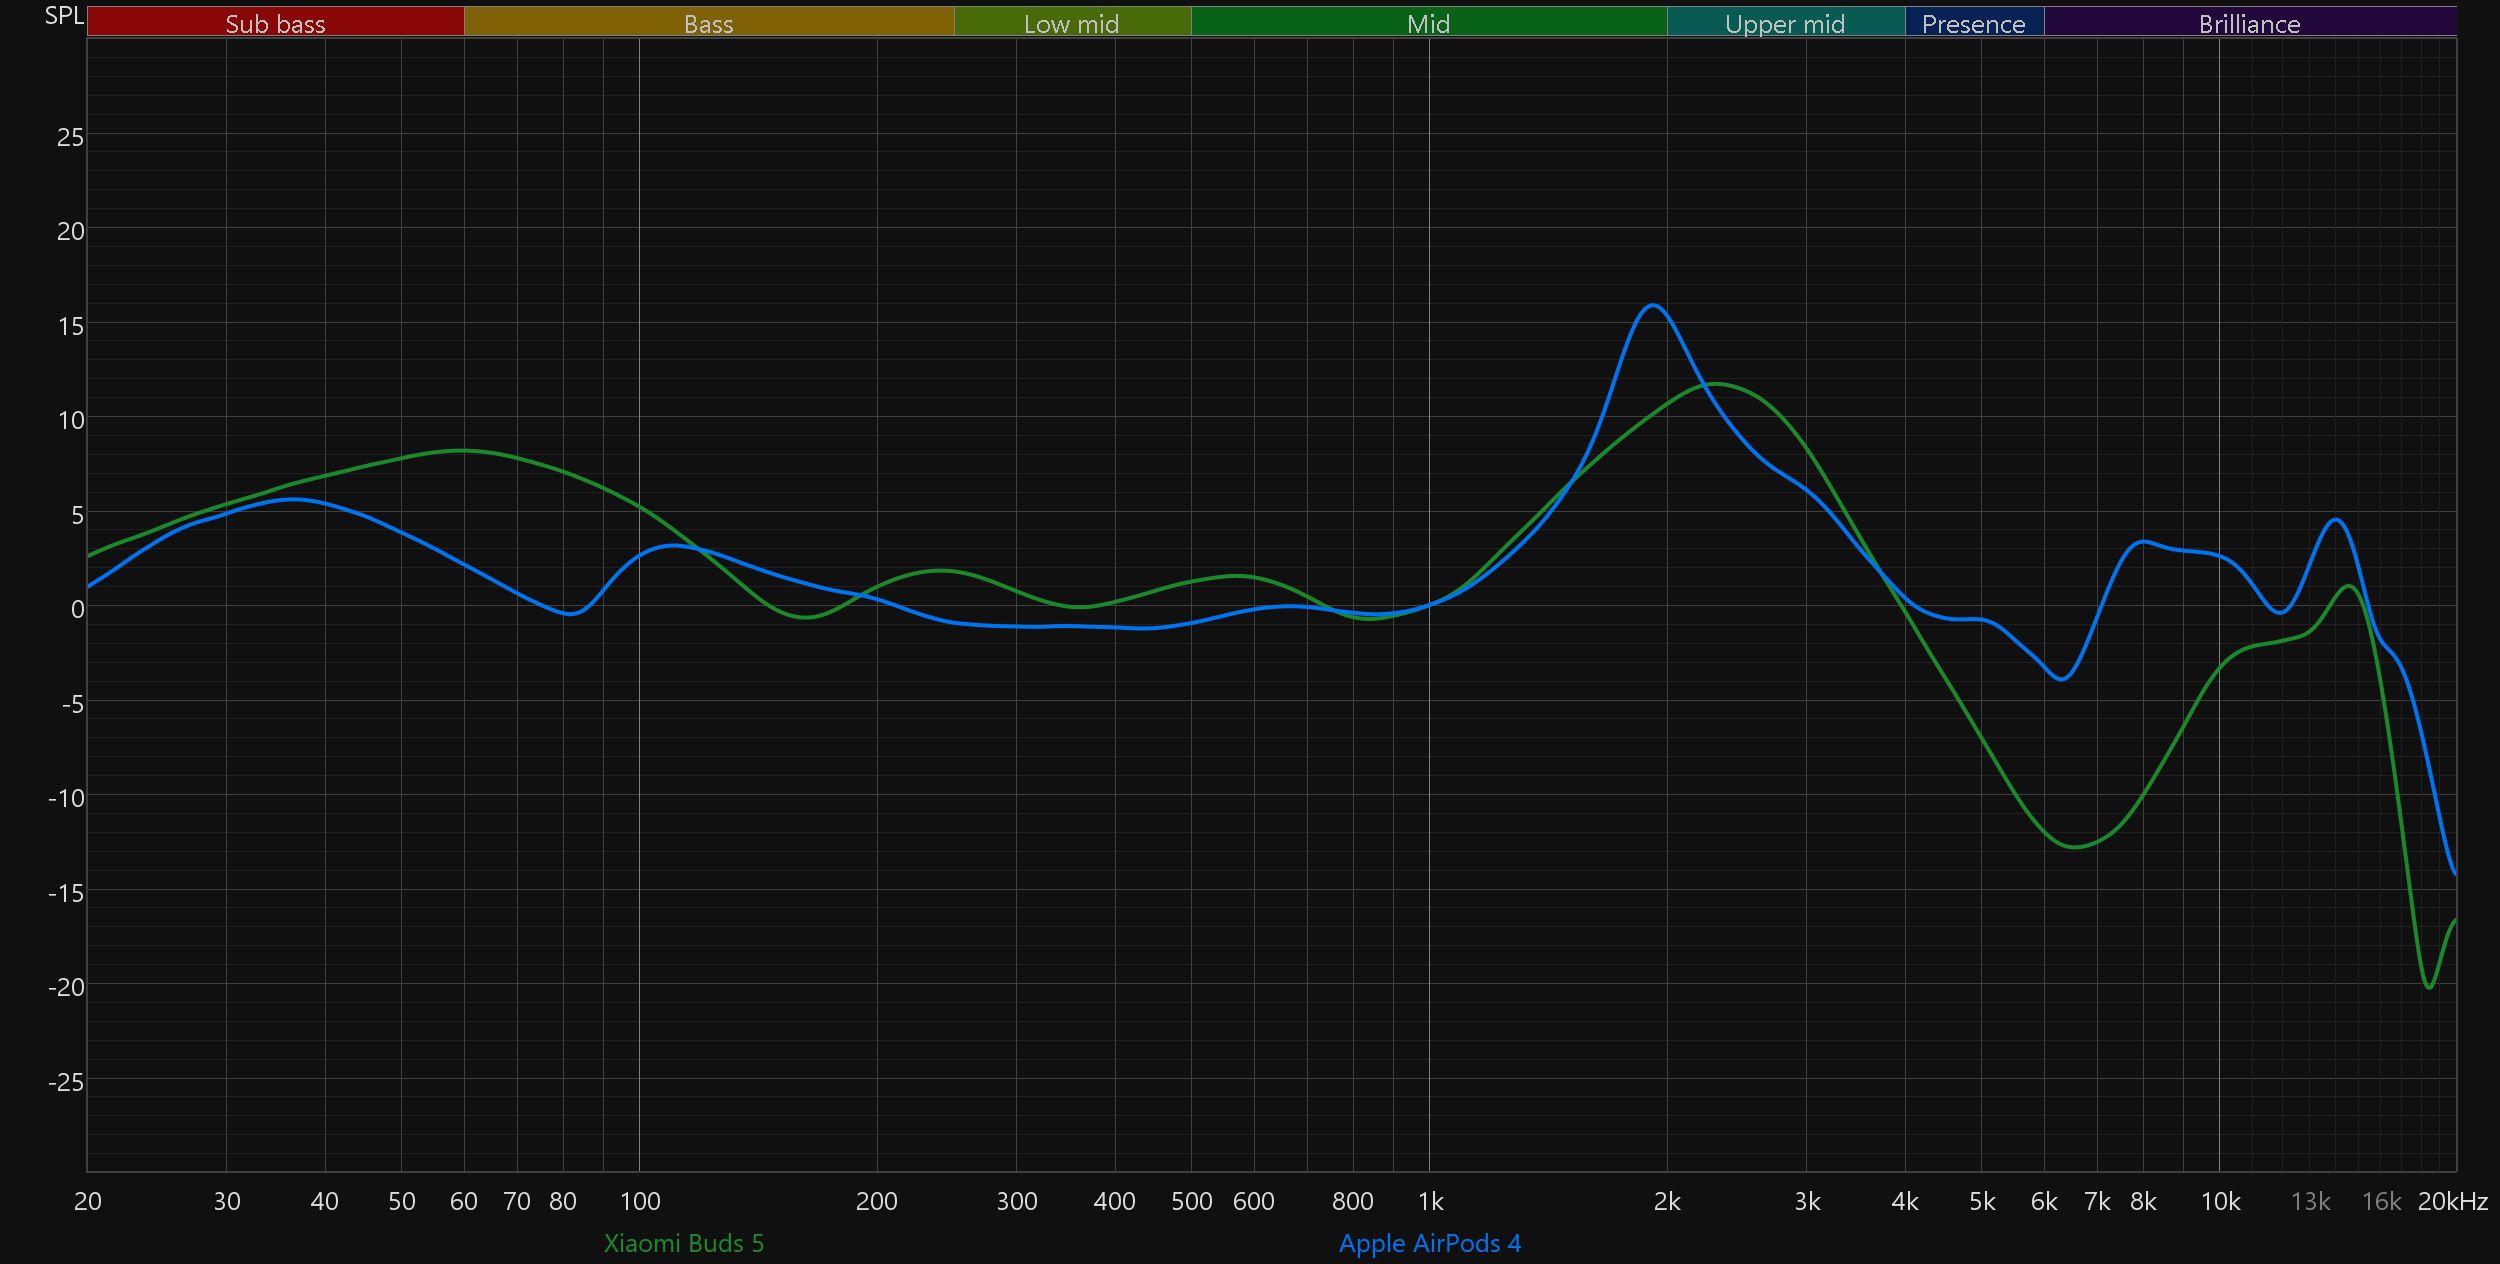This screenshot has height=1264, width=2500.
Task: Toggle the Apple AirPods 4 legend label
Action: pyautogui.click(x=1429, y=1243)
